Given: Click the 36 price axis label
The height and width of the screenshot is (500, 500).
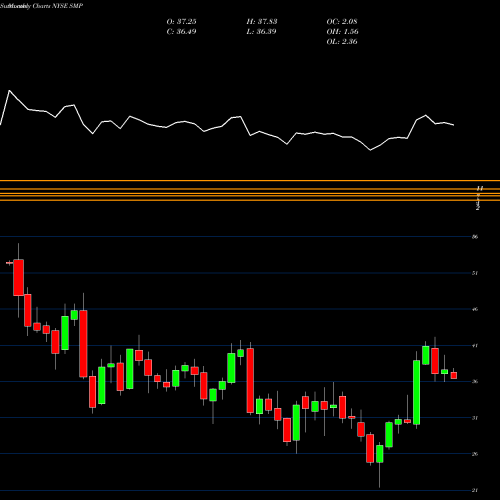Looking at the screenshot, I should pyautogui.click(x=475, y=382).
